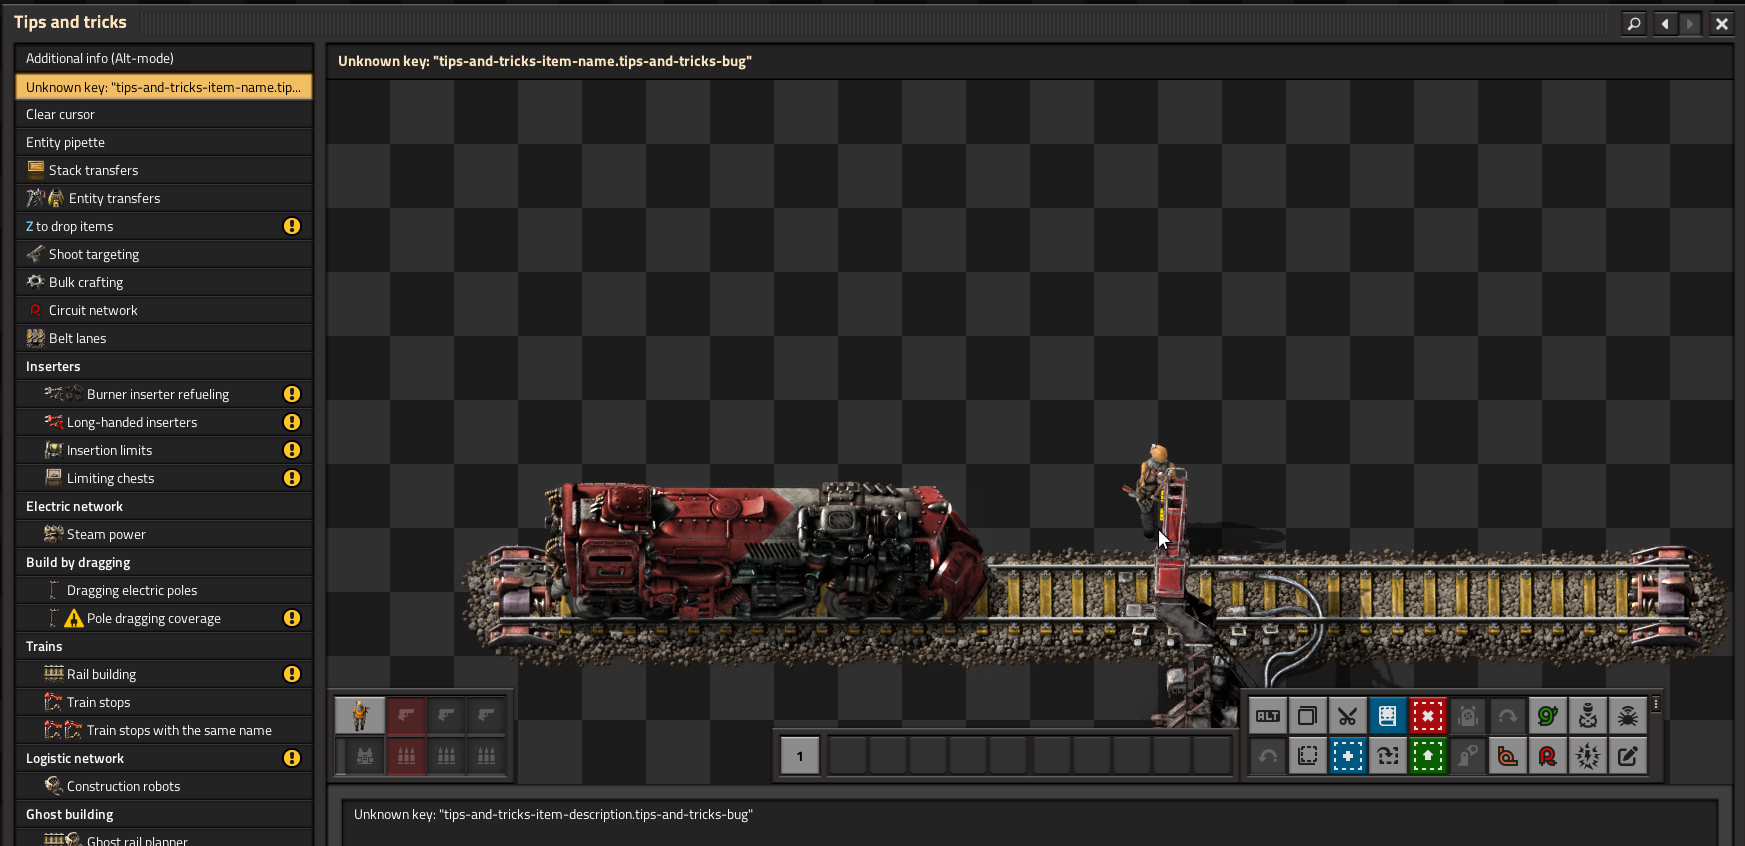
Task: Select the Cut tool scissors icon
Action: tap(1347, 716)
